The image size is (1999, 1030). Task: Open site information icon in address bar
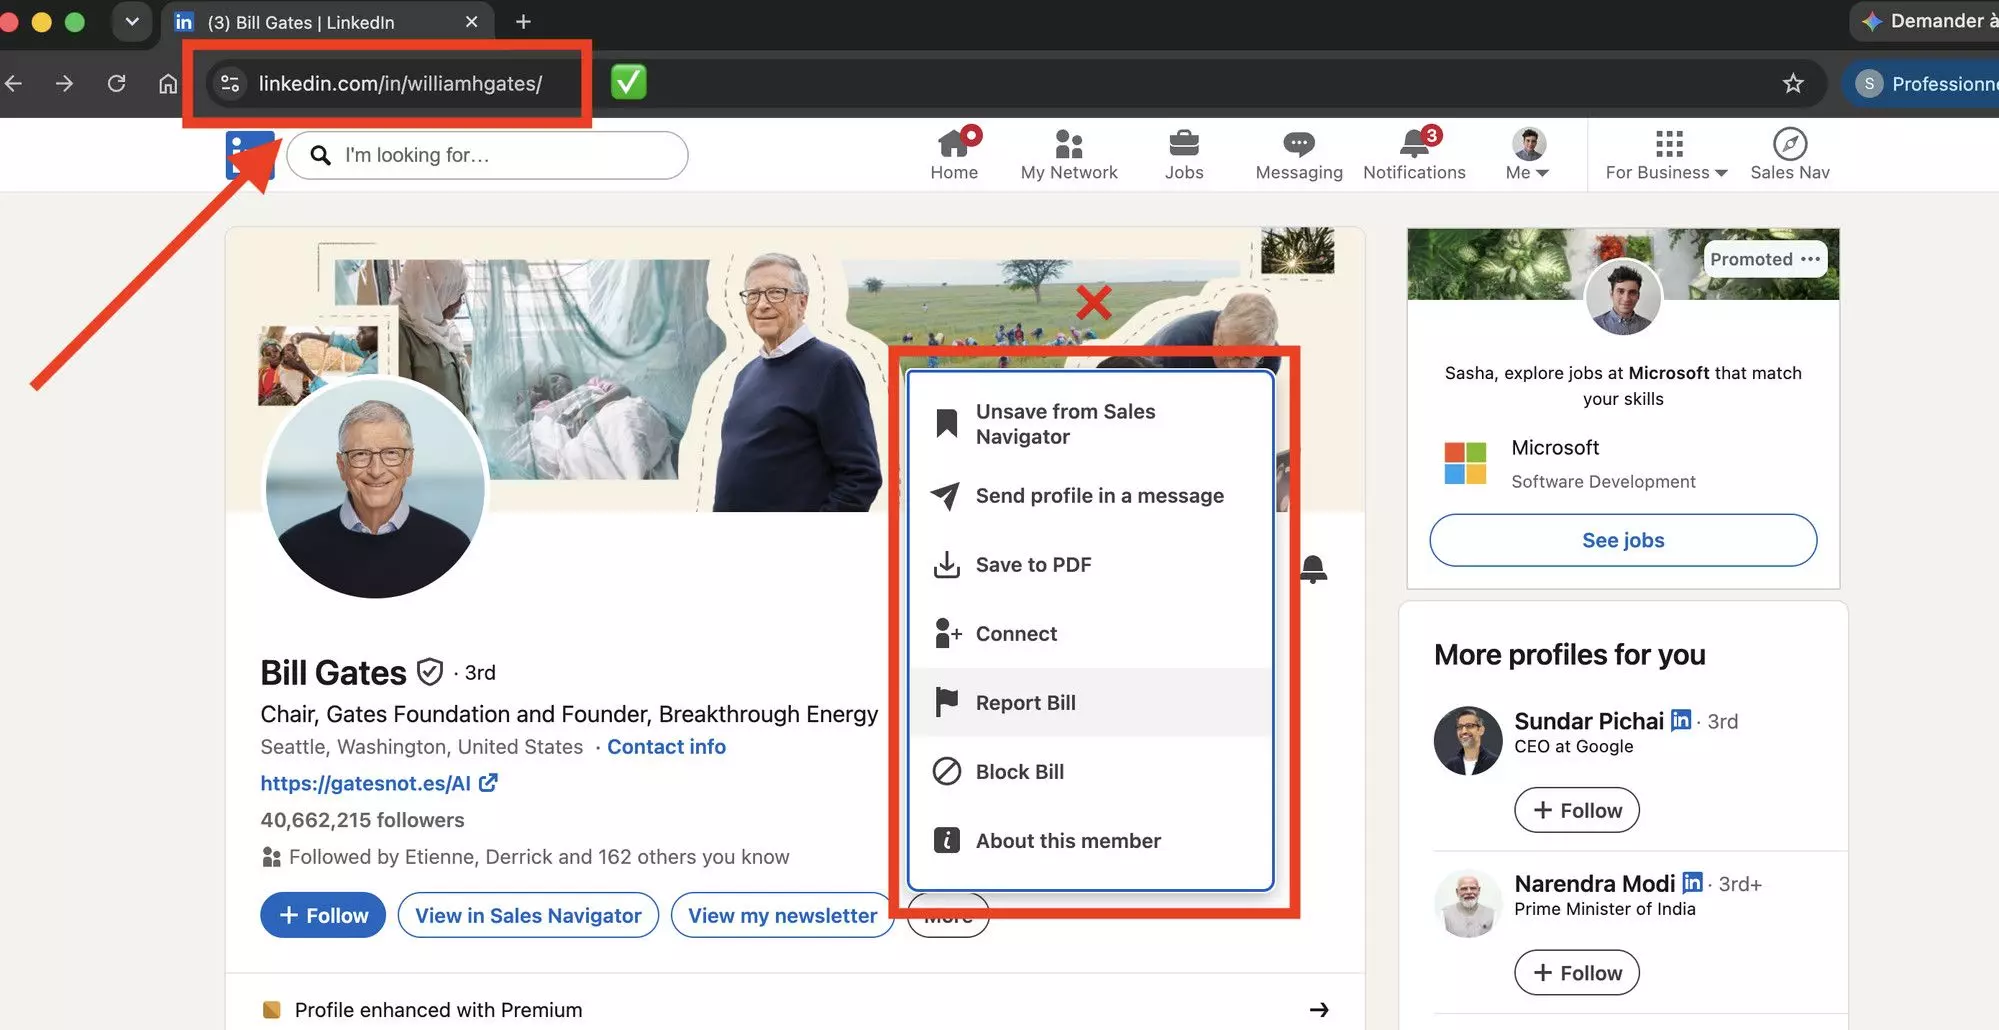pyautogui.click(x=230, y=84)
